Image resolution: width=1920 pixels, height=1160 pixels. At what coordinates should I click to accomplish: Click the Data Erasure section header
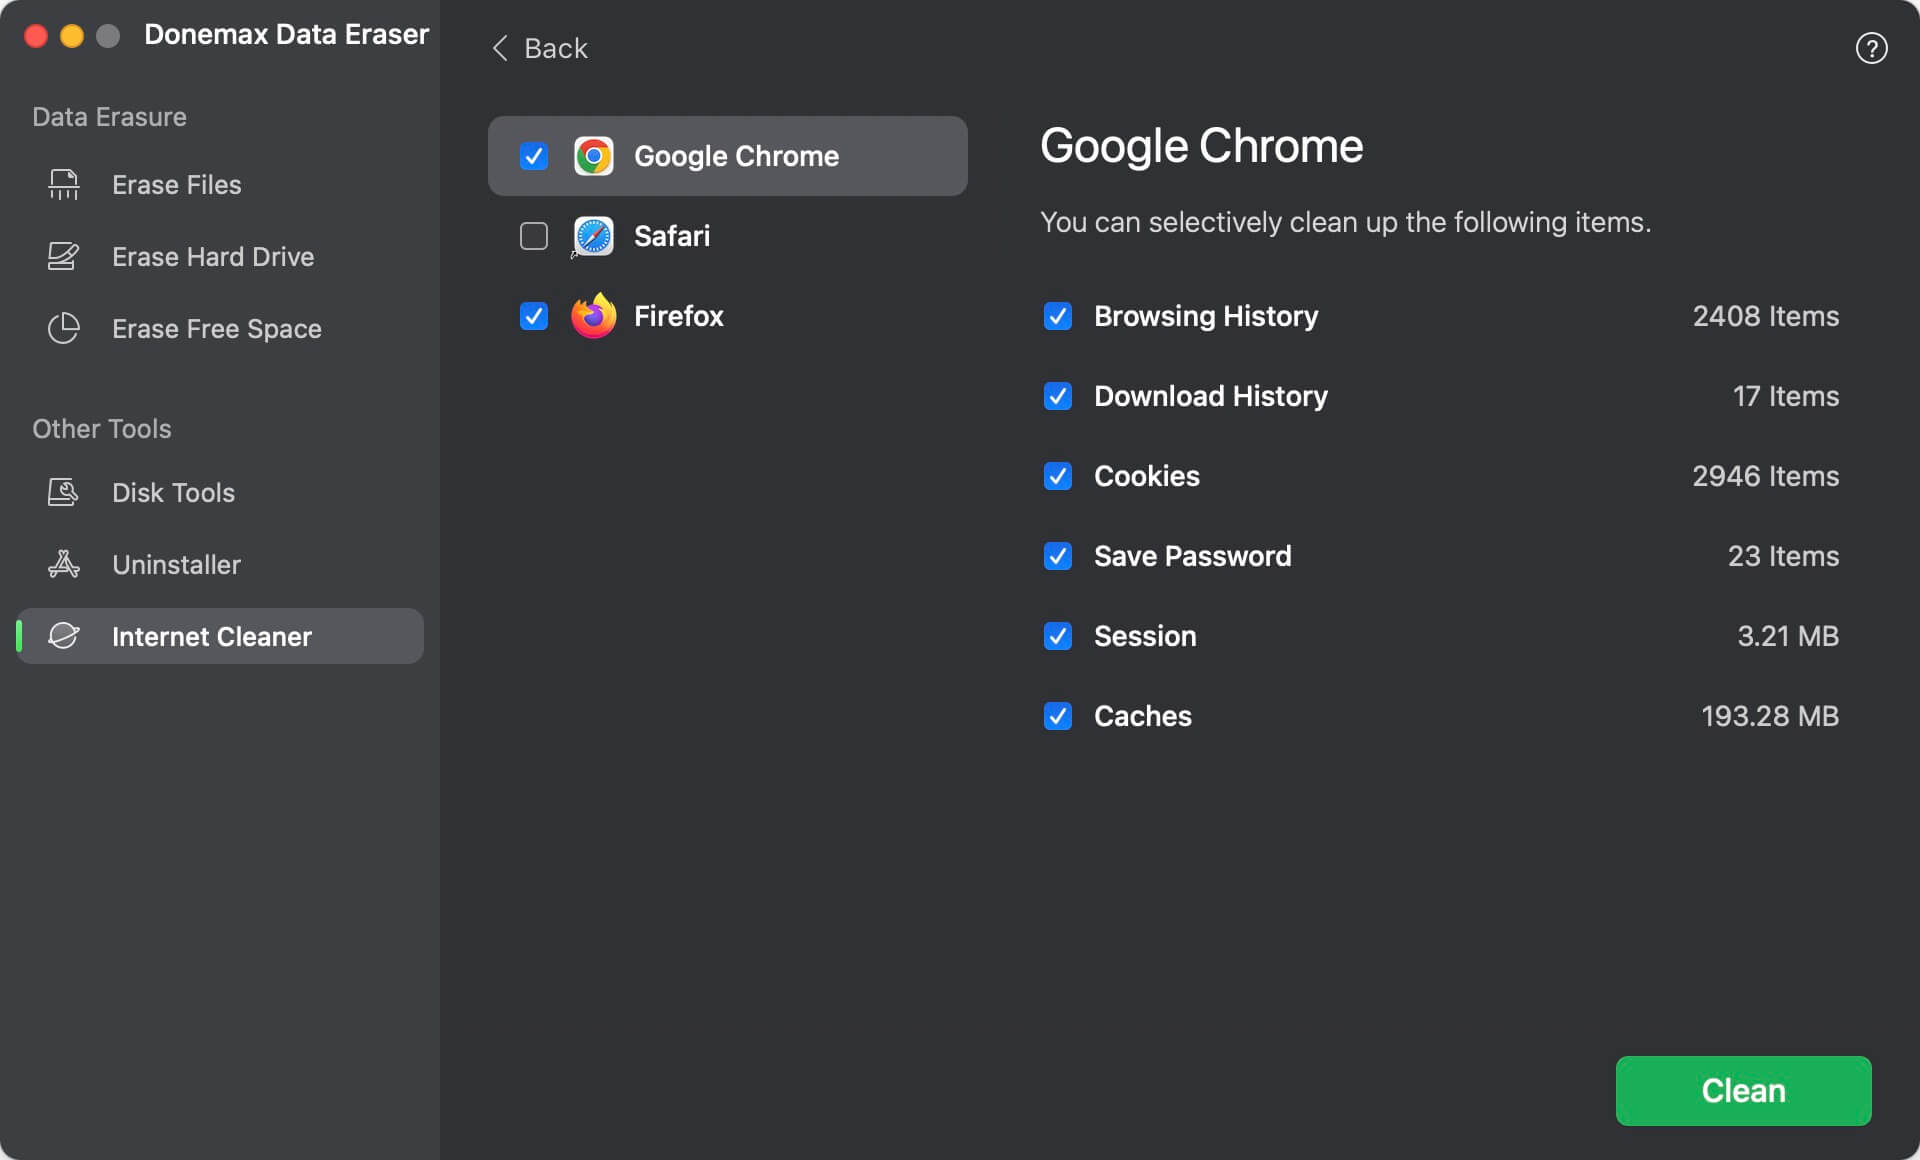109,117
